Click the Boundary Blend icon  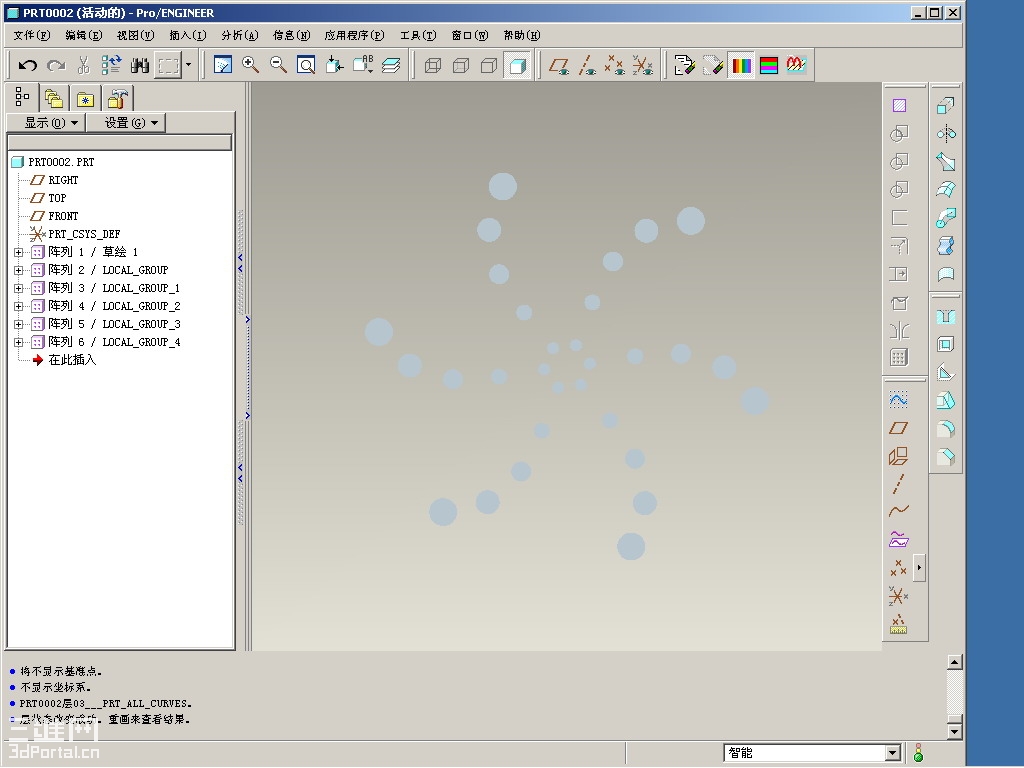[x=946, y=190]
